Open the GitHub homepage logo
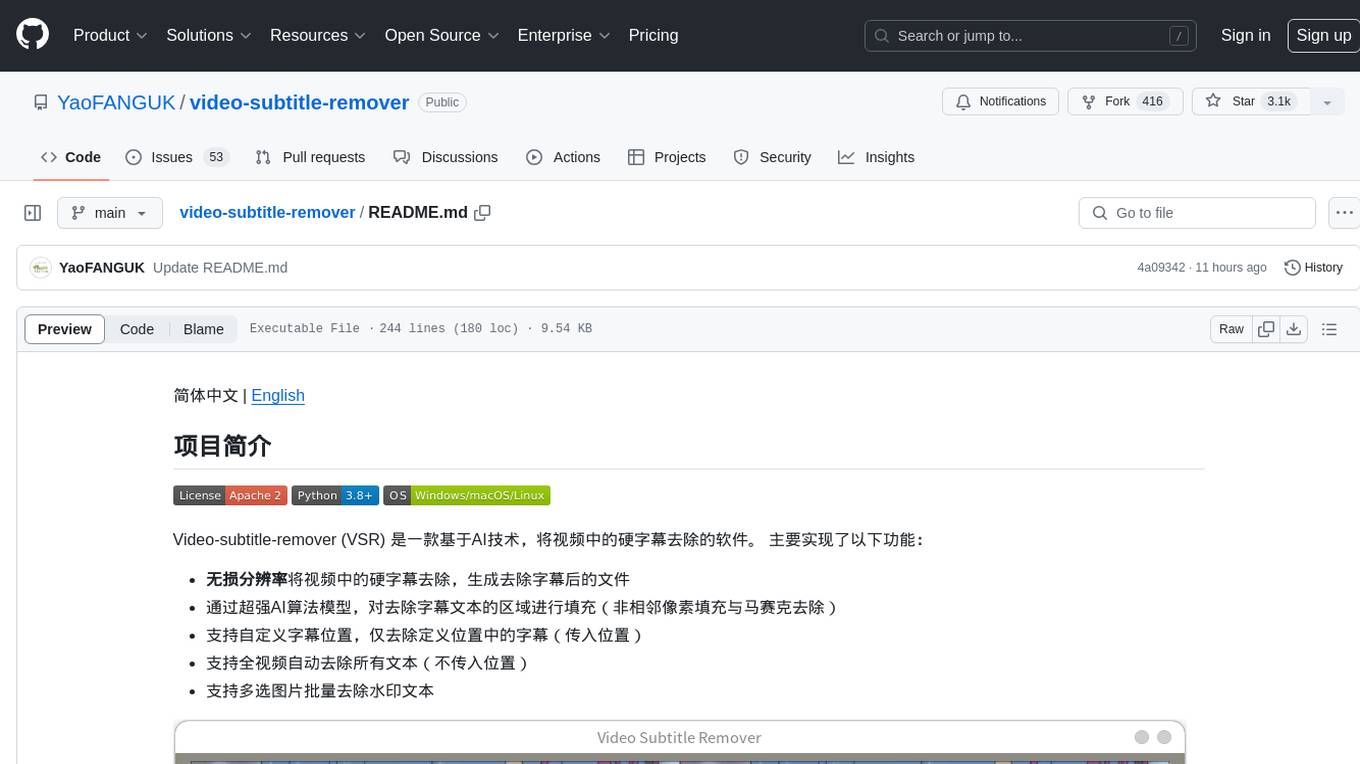This screenshot has width=1360, height=764. pos(32,35)
